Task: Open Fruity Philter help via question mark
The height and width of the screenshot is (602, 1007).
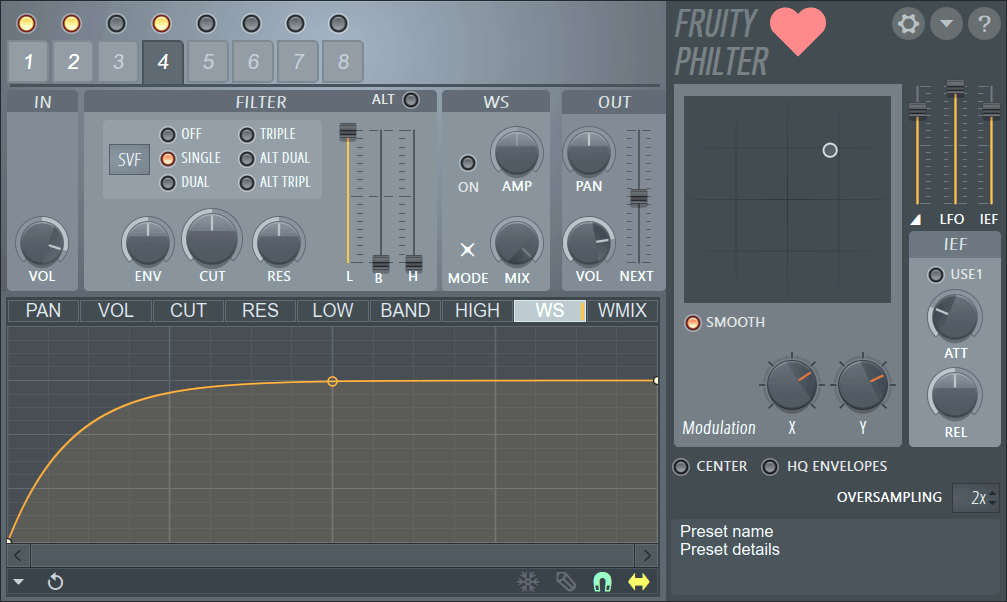Action: coord(984,23)
